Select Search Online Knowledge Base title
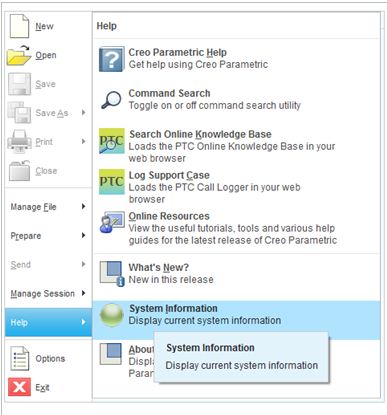 point(200,134)
